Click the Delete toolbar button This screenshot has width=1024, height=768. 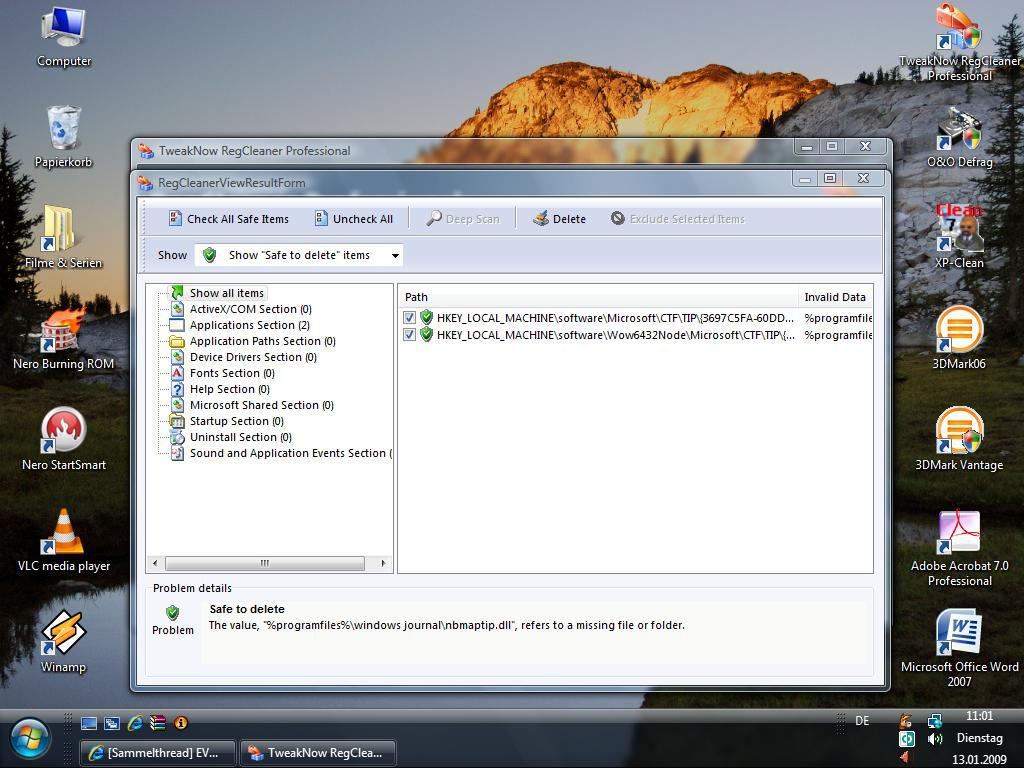[559, 219]
